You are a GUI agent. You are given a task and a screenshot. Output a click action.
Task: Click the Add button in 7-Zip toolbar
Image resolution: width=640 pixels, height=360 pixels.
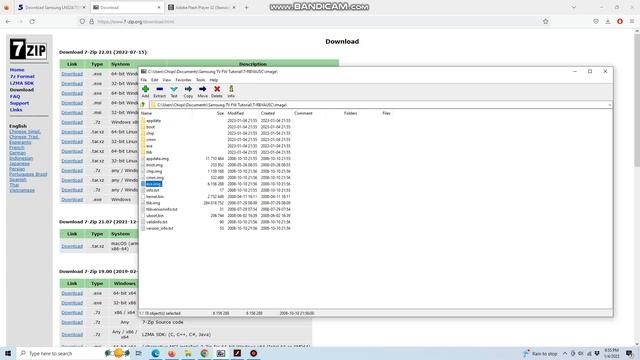pyautogui.click(x=145, y=91)
